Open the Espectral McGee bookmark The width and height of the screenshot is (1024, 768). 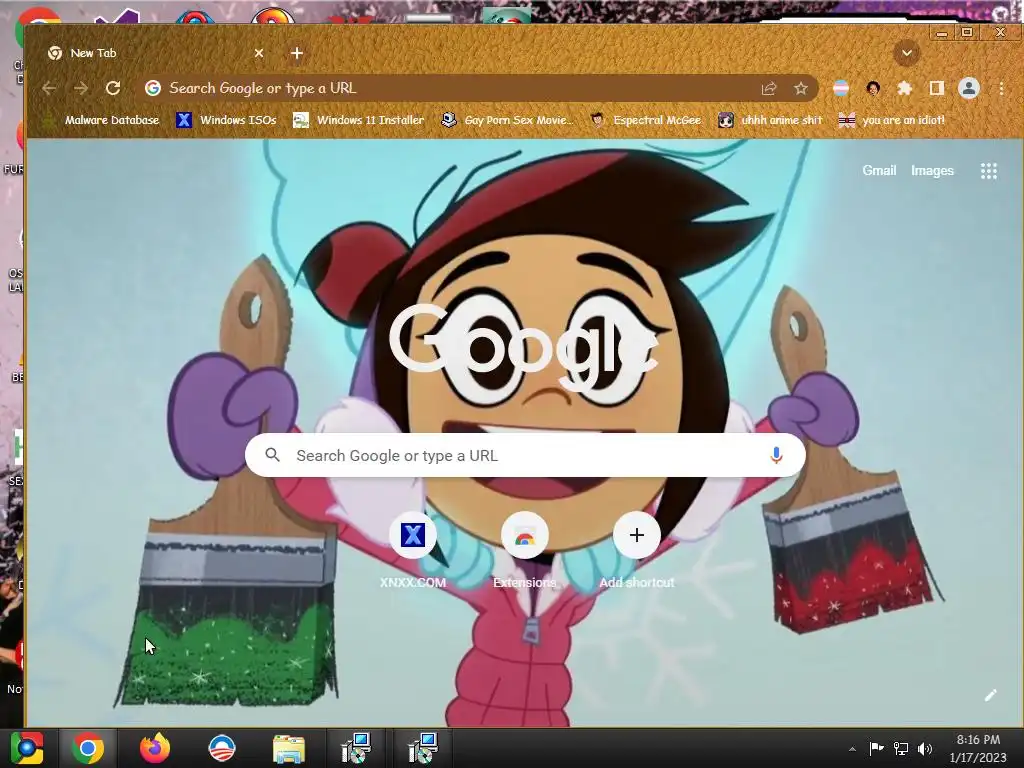(x=645, y=120)
